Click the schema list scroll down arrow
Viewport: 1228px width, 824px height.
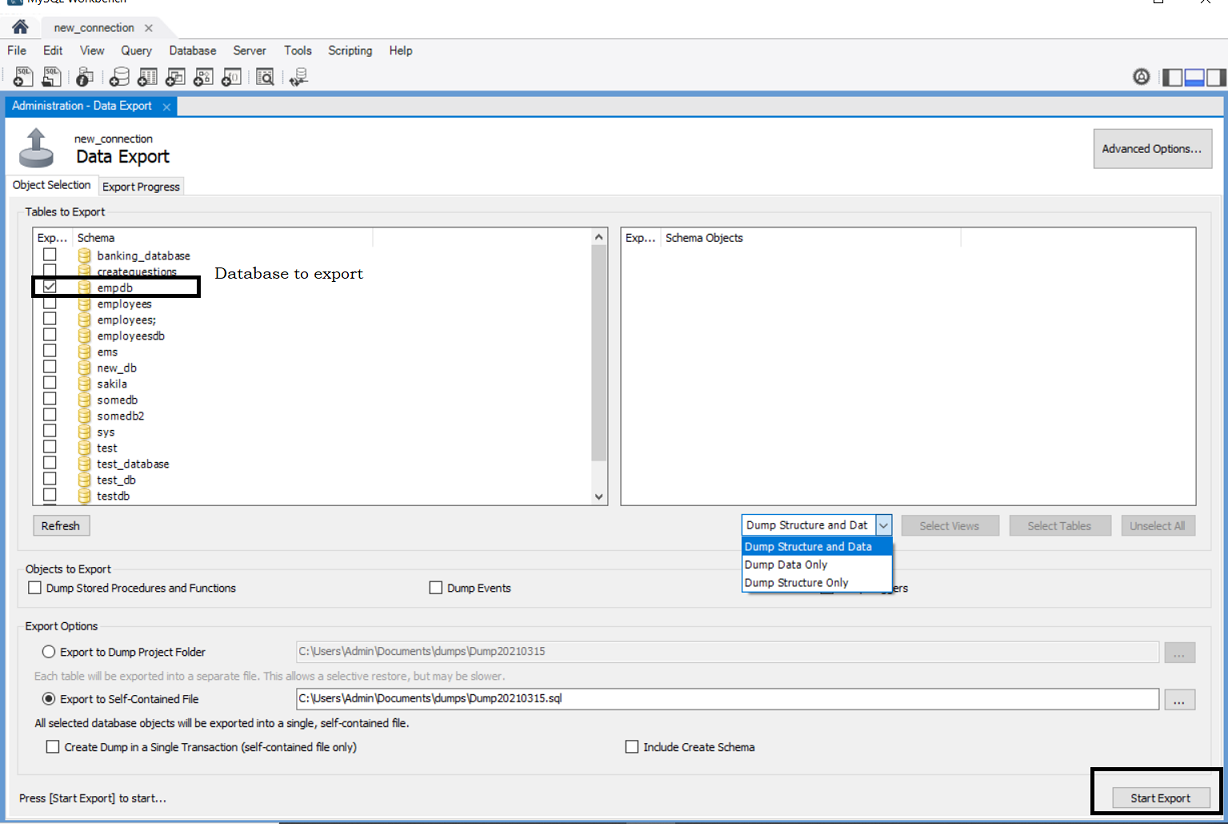pos(599,496)
